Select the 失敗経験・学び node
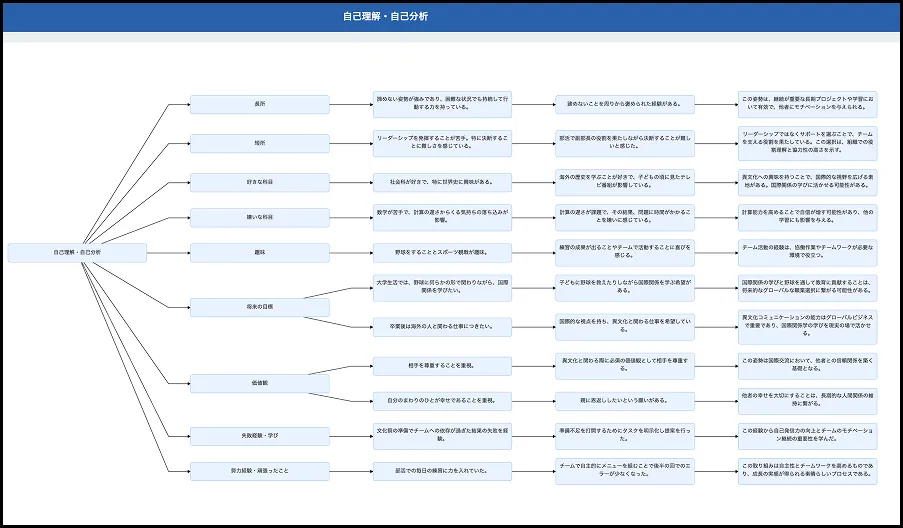 coord(260,436)
